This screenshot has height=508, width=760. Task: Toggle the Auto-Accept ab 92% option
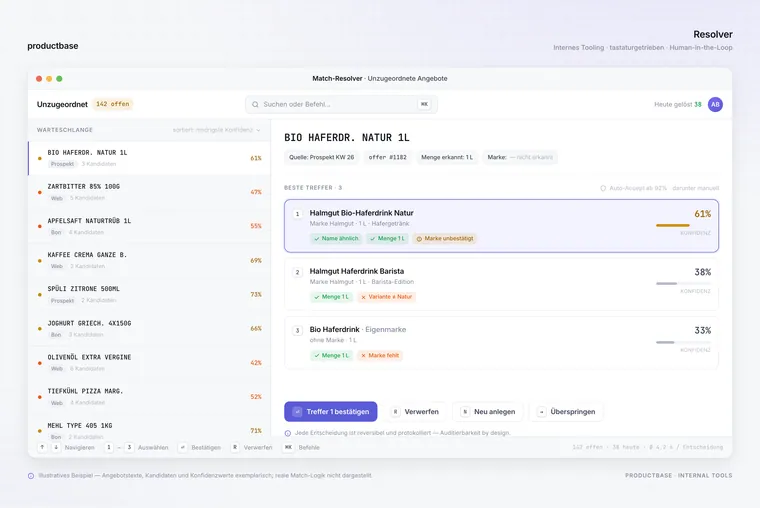[603, 188]
